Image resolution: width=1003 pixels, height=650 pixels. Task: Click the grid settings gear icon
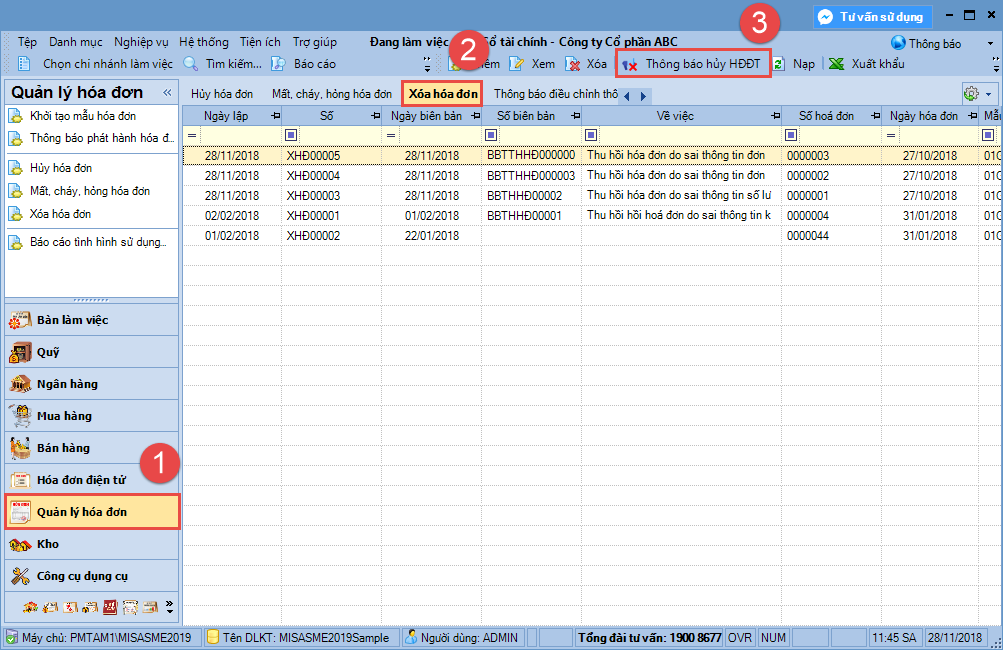971,94
